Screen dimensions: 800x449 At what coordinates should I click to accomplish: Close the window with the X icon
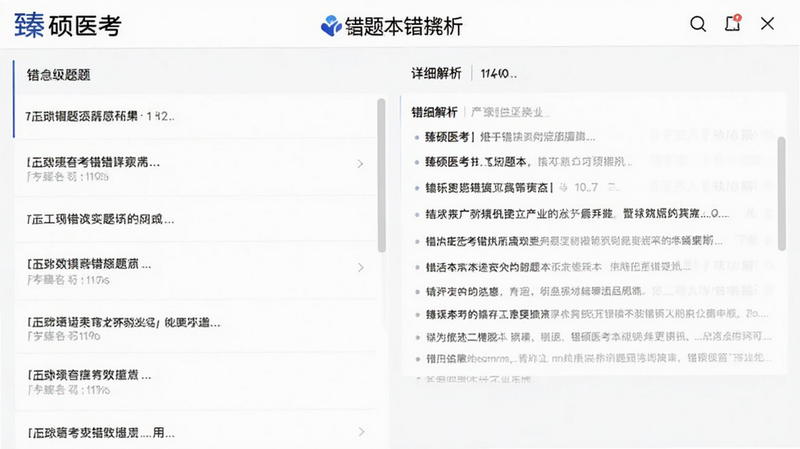point(767,23)
